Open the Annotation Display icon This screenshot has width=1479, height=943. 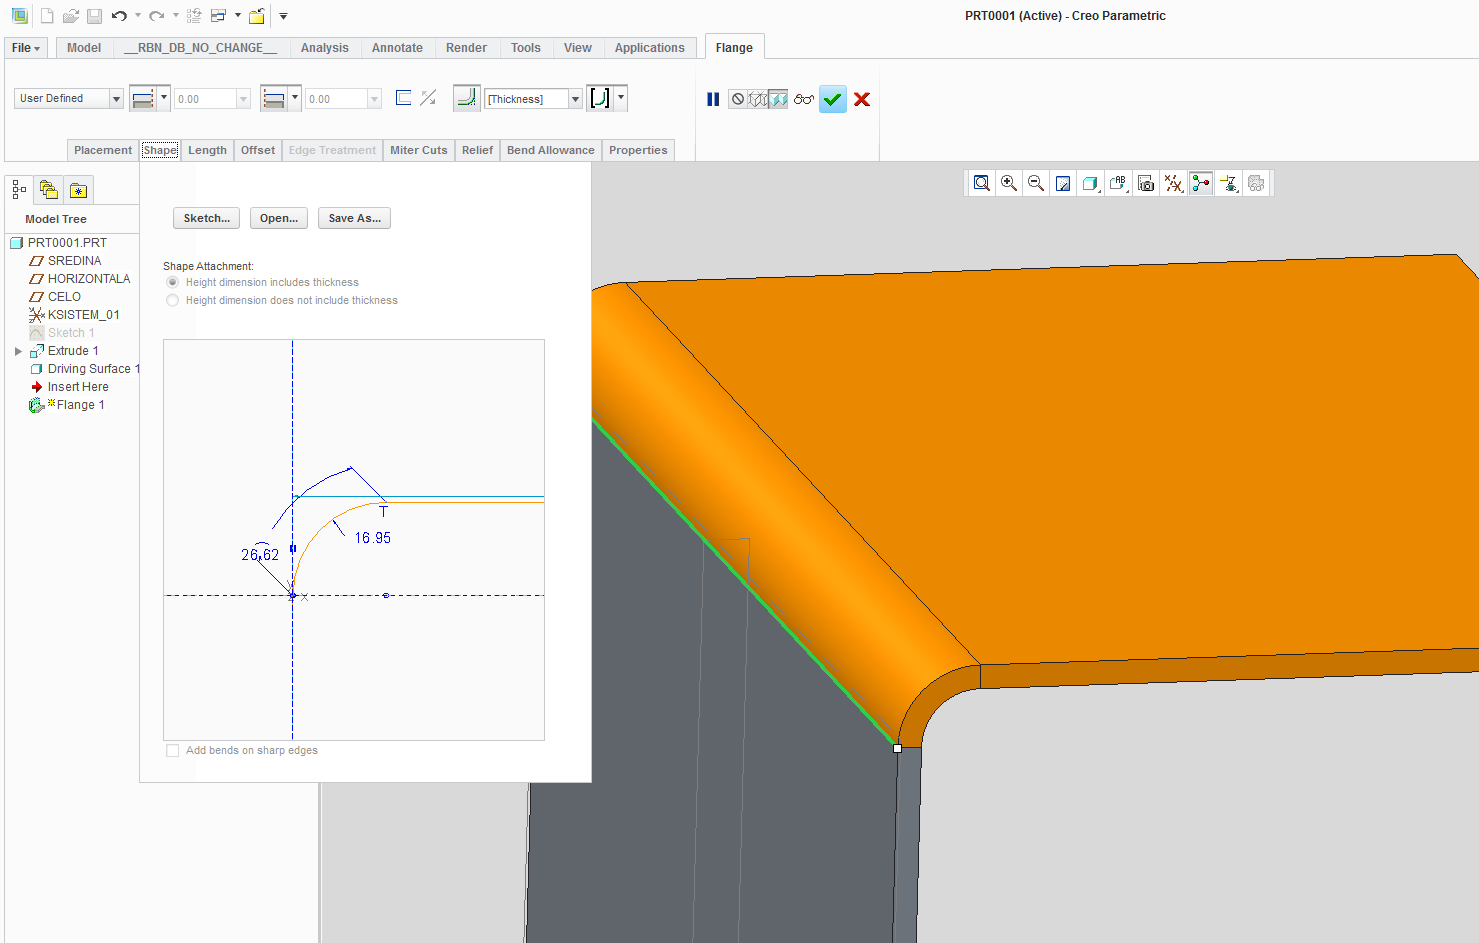(1229, 183)
